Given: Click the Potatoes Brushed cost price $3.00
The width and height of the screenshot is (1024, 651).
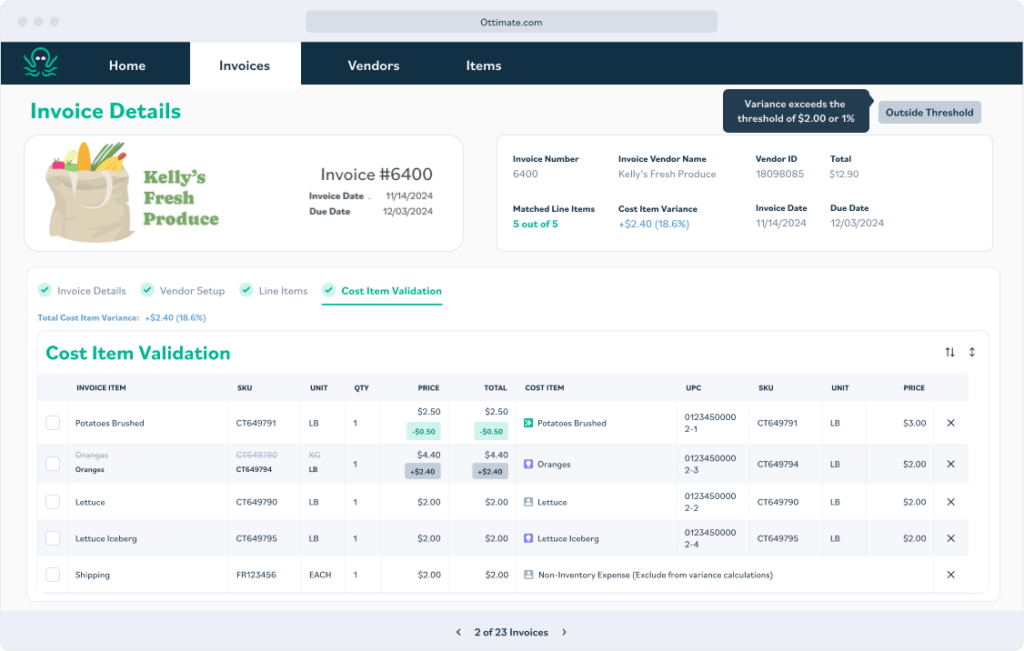Looking at the screenshot, I should tap(914, 423).
